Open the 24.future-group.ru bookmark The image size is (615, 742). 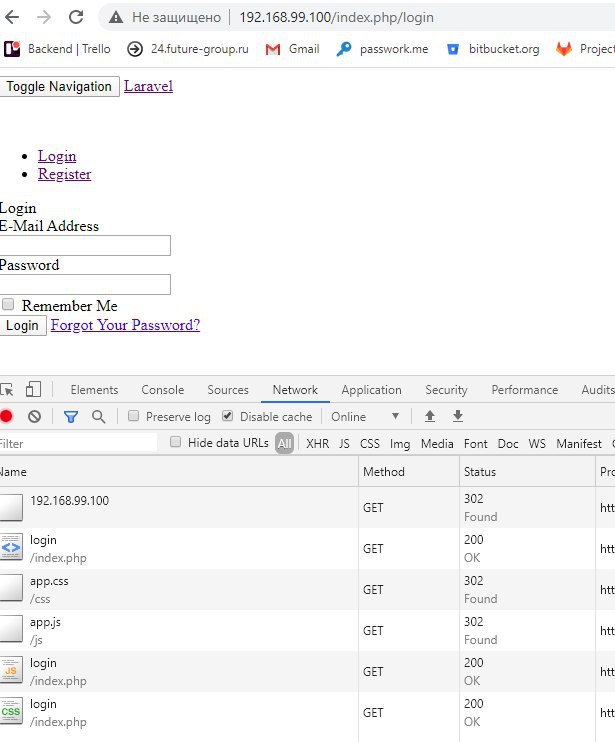[187, 49]
